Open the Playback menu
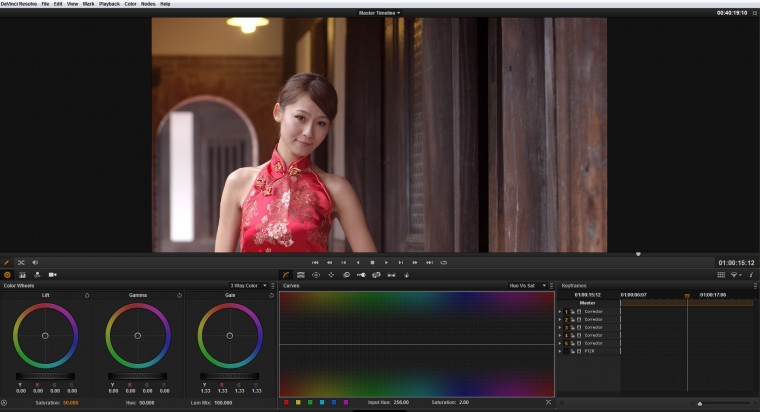 tap(108, 4)
